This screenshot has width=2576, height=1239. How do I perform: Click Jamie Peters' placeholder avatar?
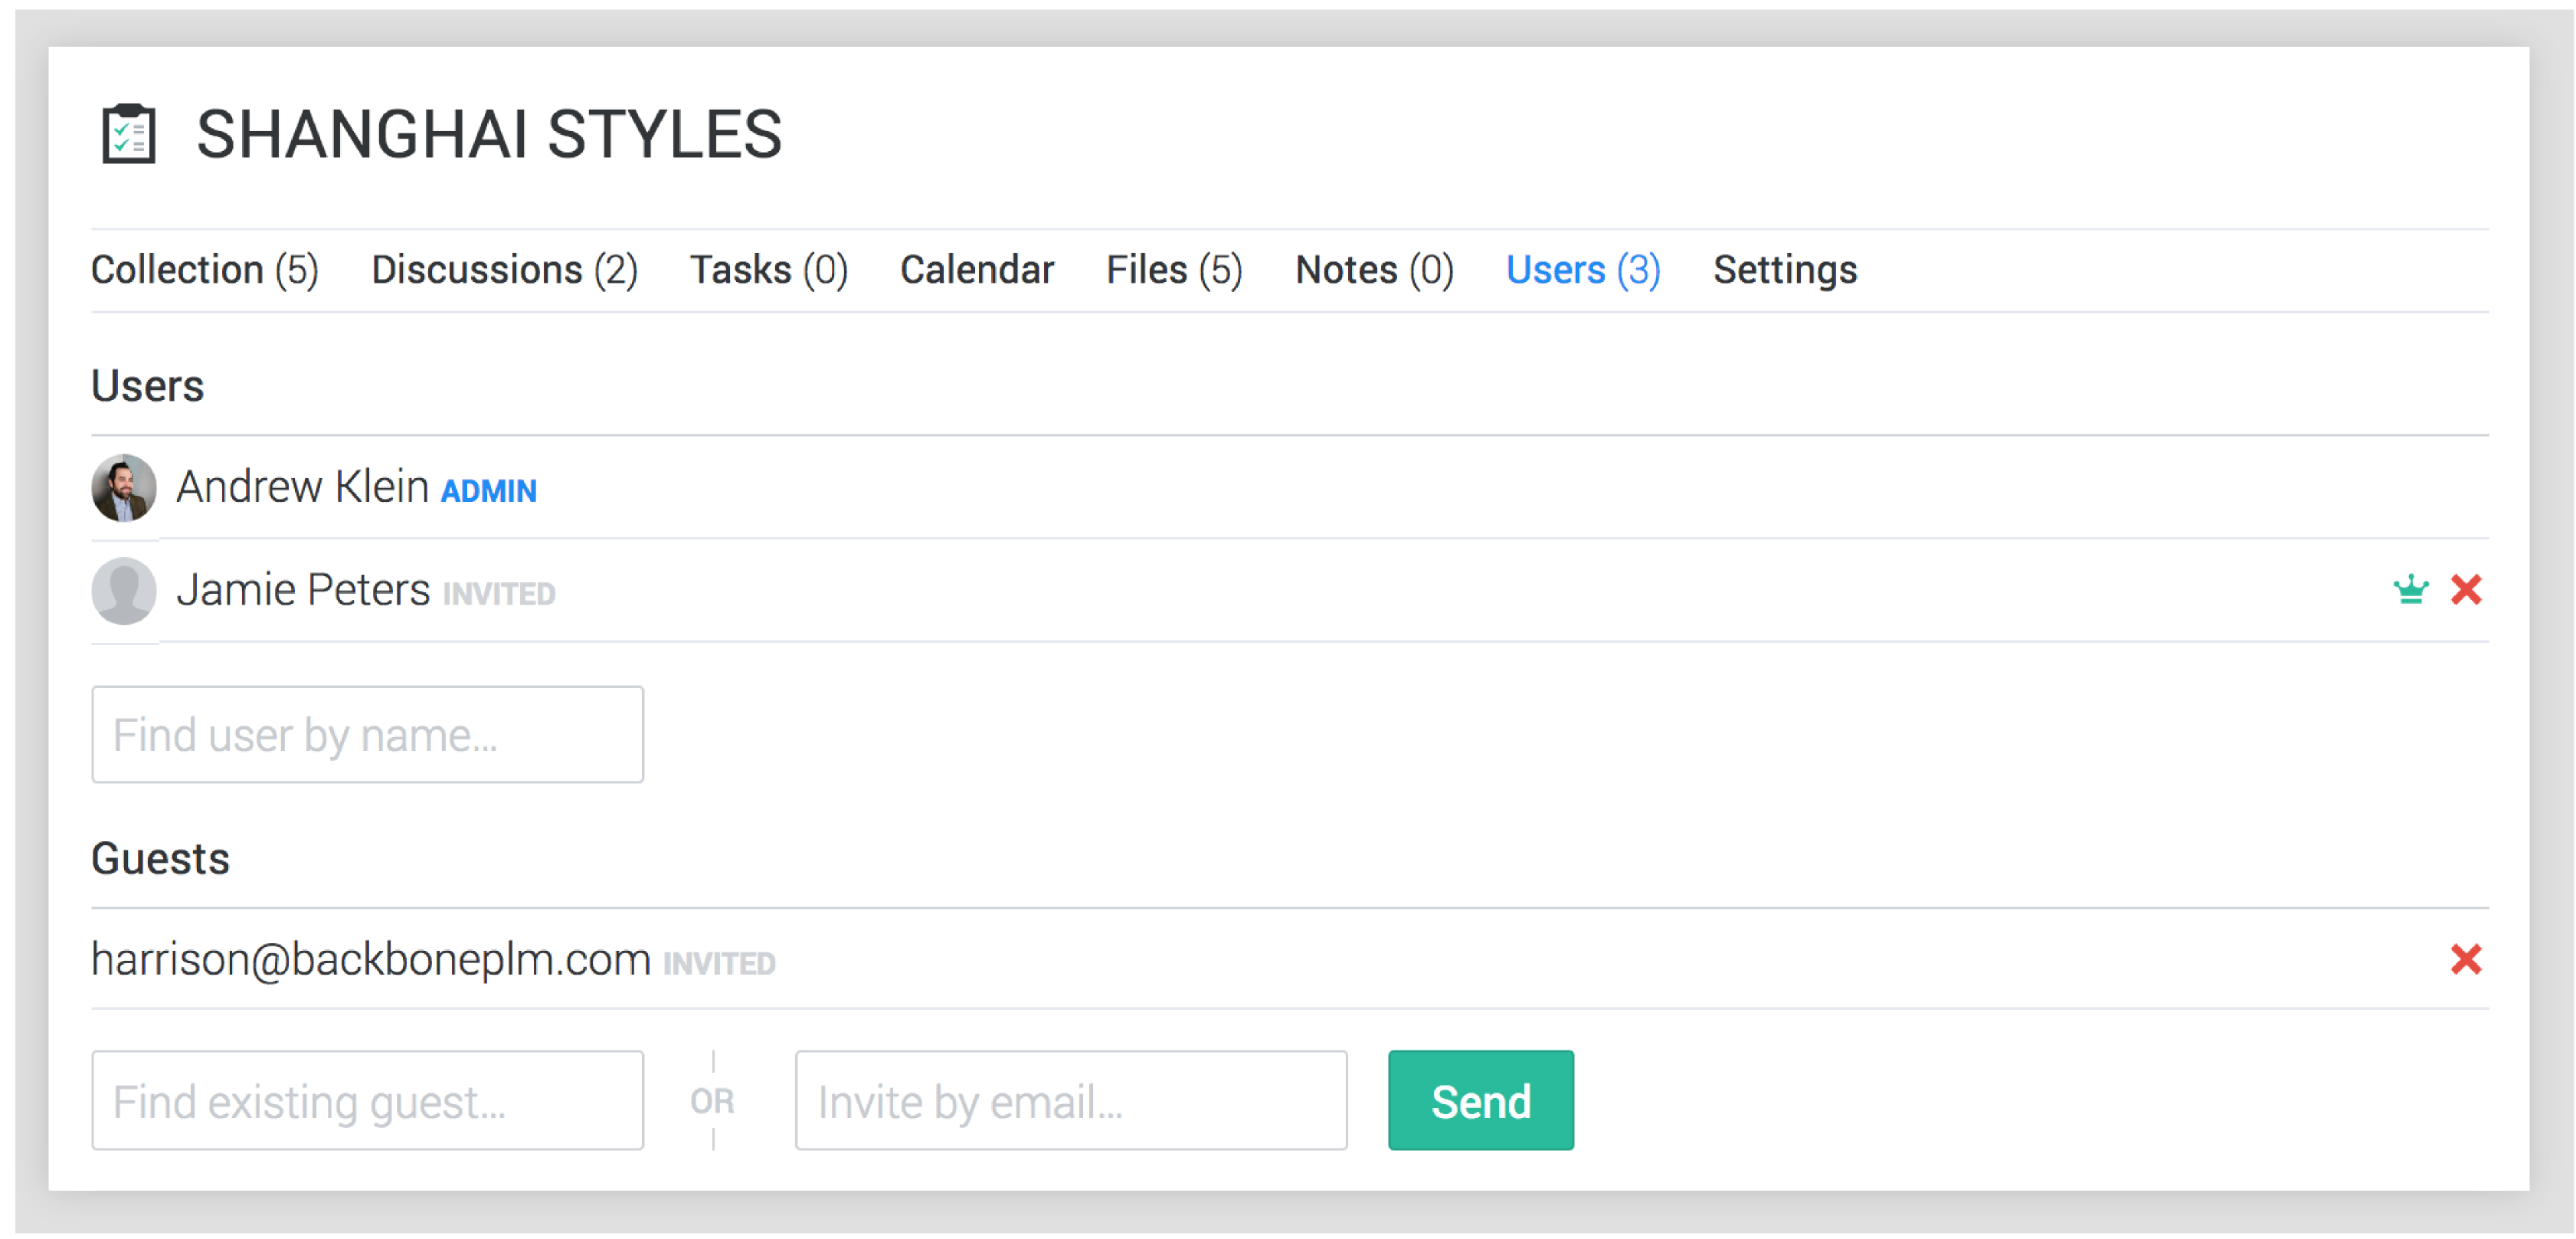coord(124,591)
